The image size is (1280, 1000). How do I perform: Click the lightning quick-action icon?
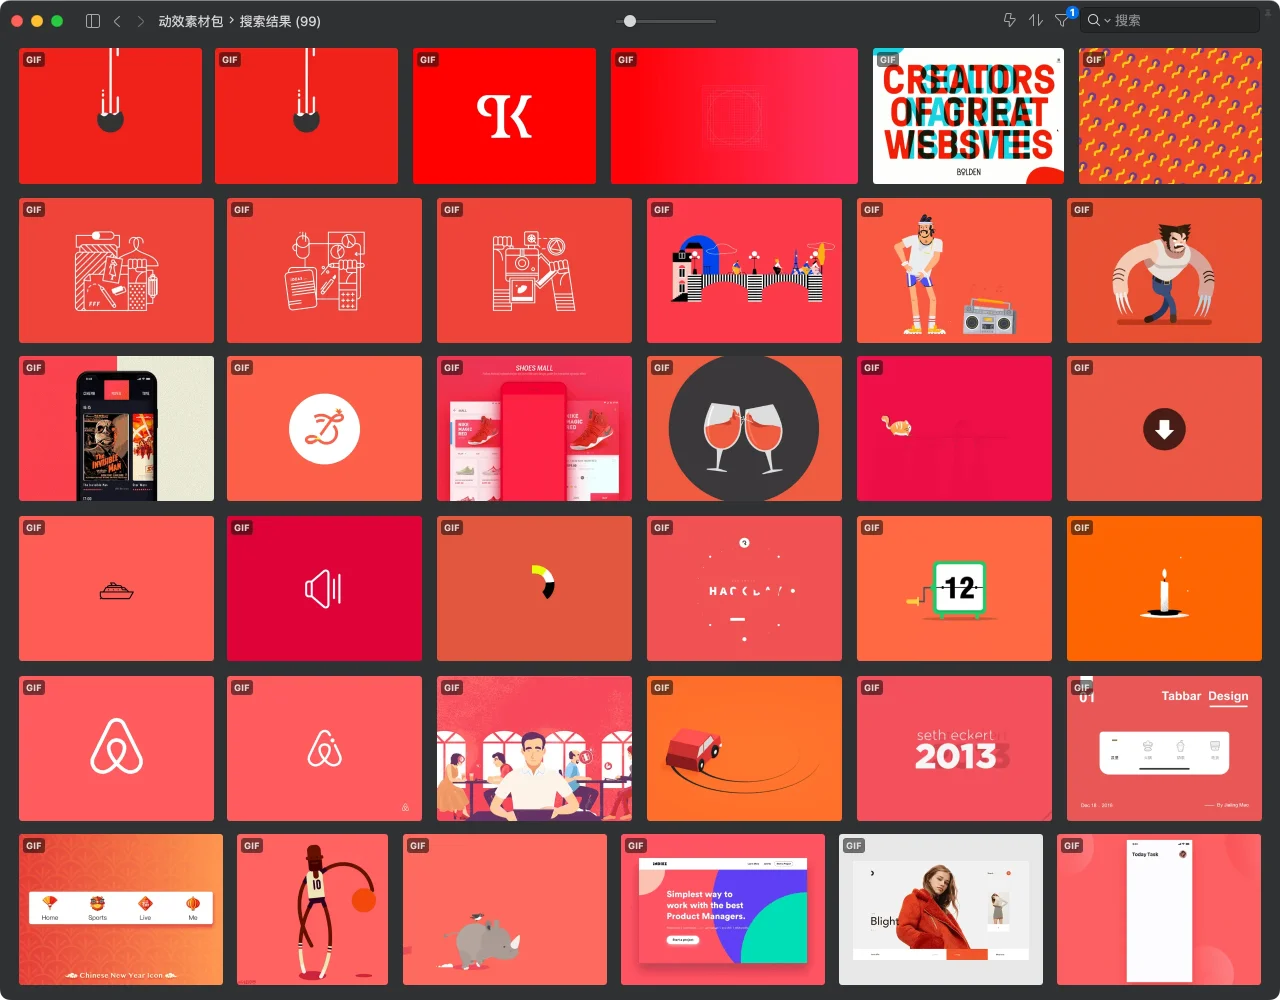1009,20
